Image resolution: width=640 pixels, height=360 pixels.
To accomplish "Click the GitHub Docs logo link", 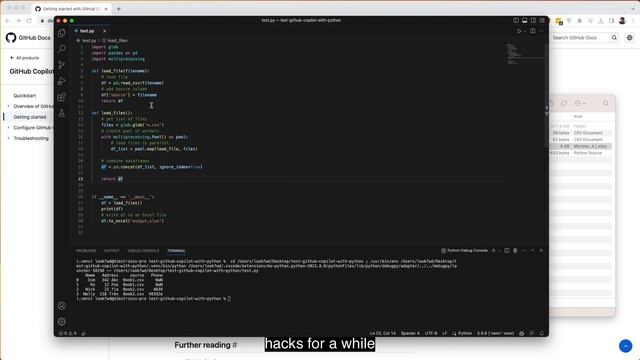I will (x=28, y=38).
